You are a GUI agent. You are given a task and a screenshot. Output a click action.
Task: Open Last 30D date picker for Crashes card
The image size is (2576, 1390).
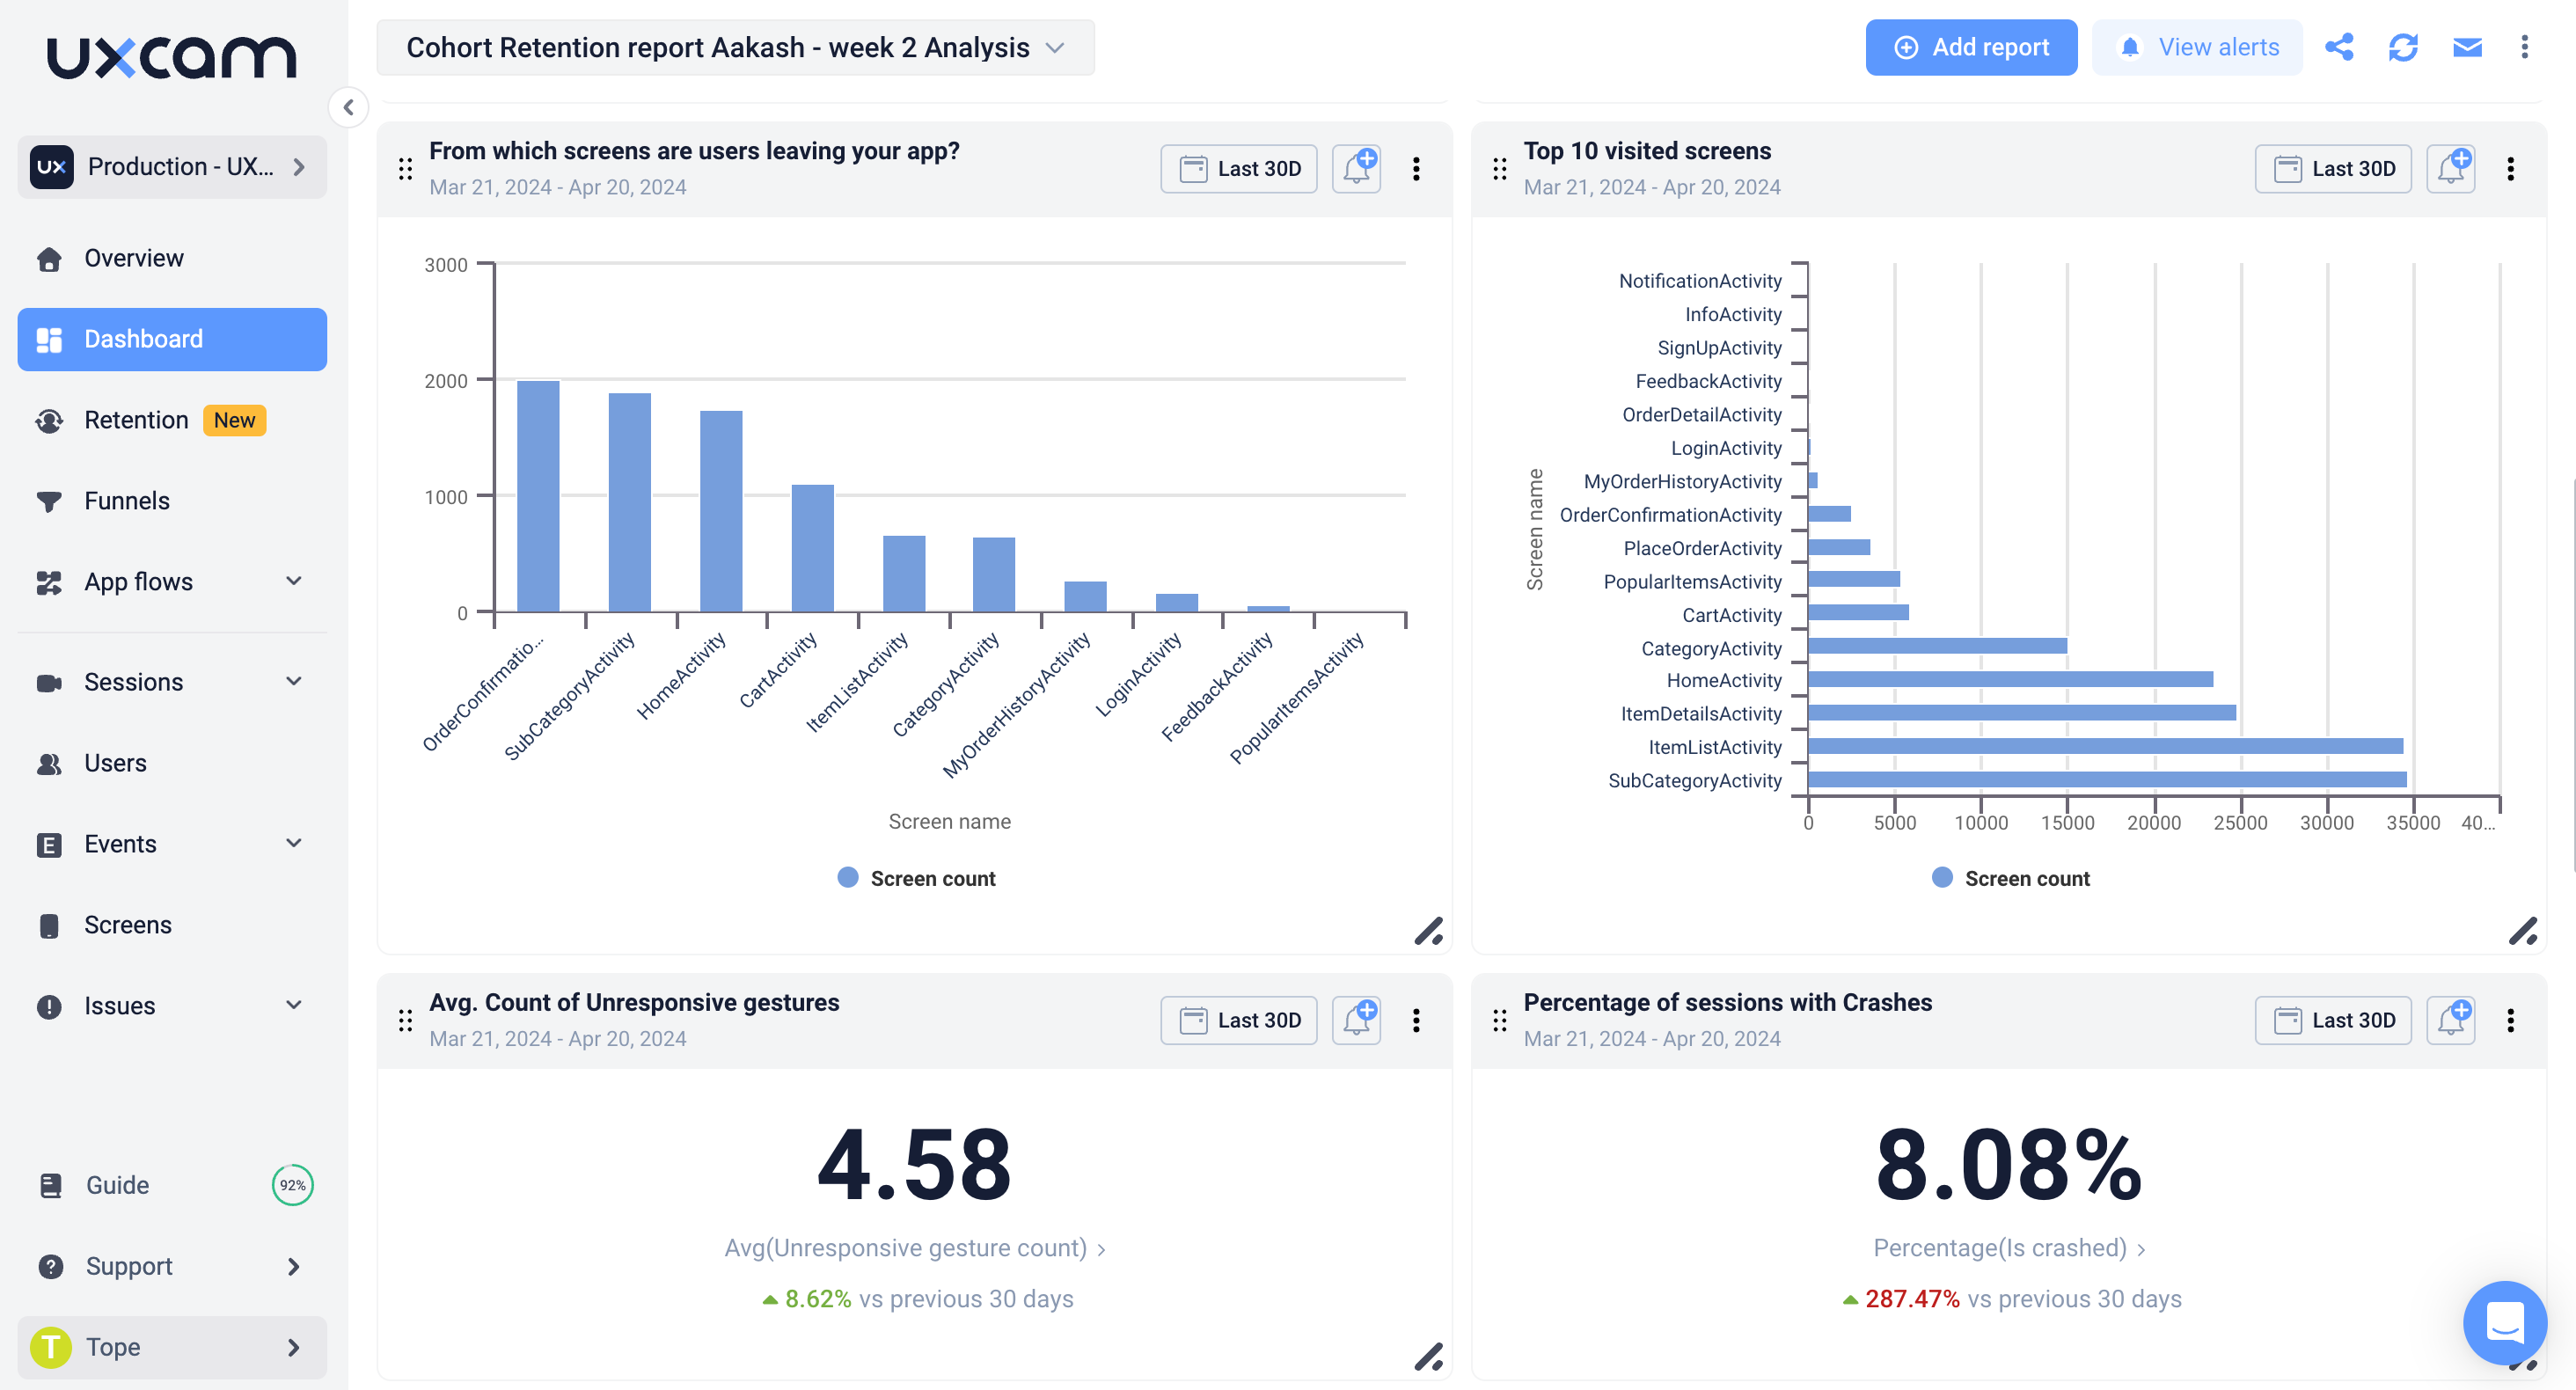[2332, 1020]
